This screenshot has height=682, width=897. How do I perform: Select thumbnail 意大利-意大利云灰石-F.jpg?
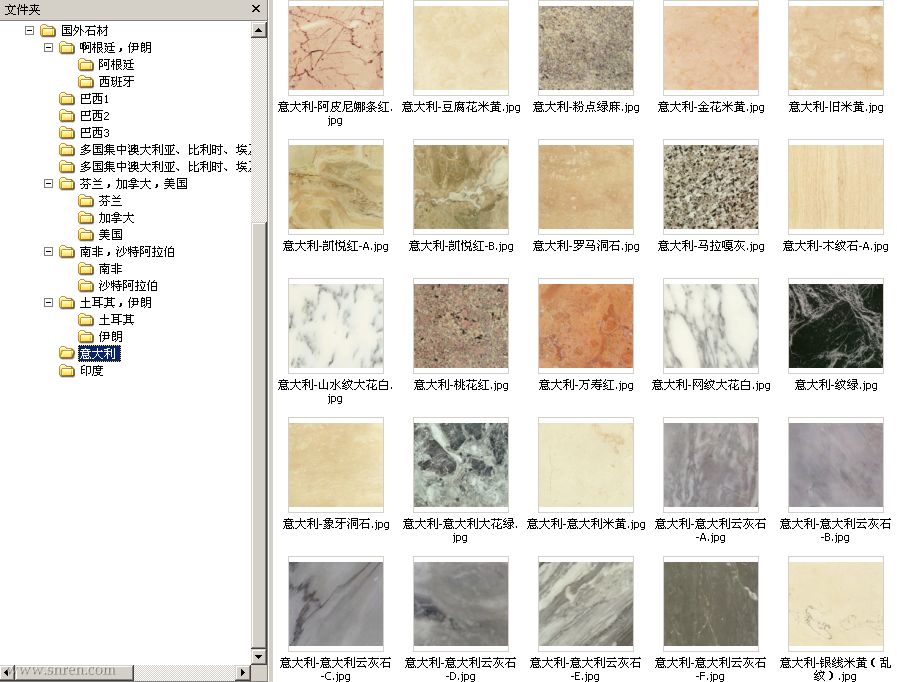(x=711, y=604)
